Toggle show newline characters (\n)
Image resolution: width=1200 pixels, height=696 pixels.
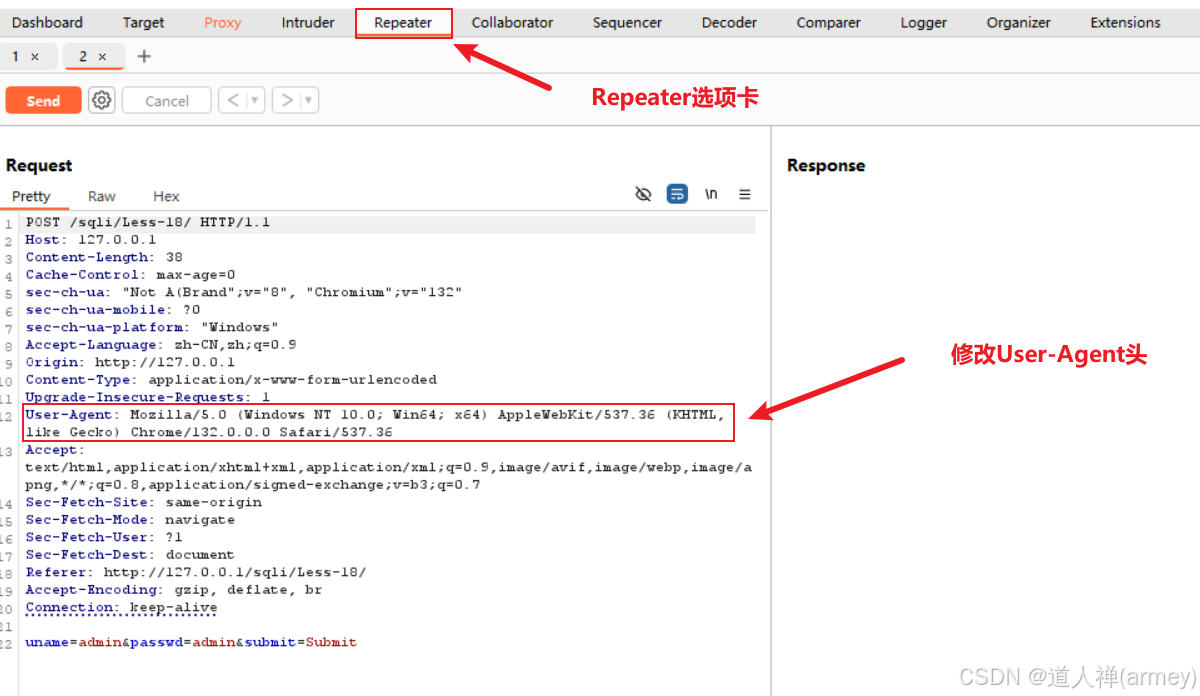click(711, 194)
